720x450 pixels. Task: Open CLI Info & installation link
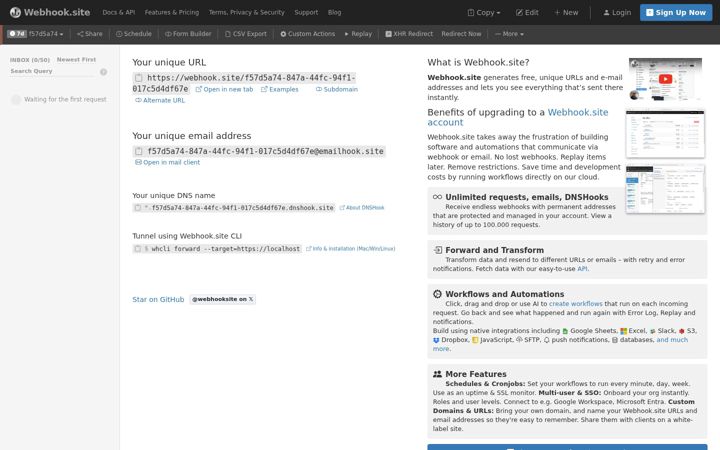[350, 249]
